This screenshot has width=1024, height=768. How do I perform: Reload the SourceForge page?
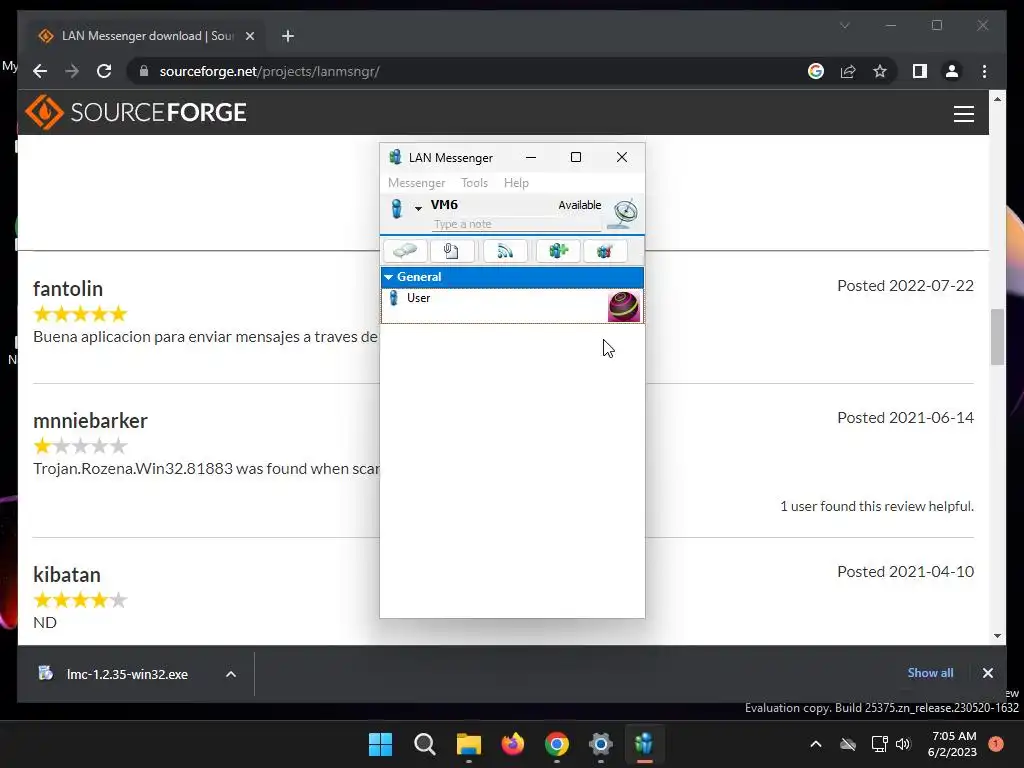104,71
